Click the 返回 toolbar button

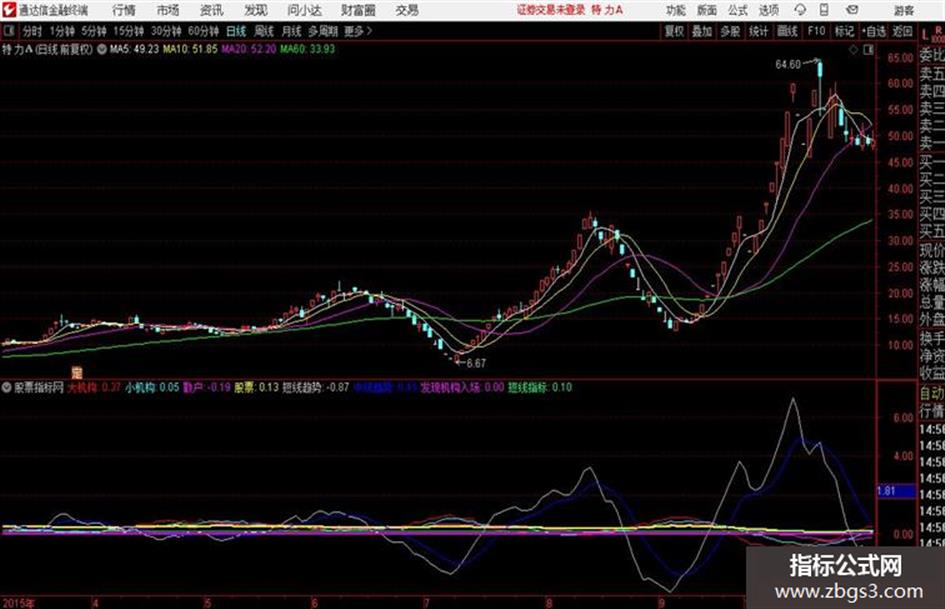(902, 31)
